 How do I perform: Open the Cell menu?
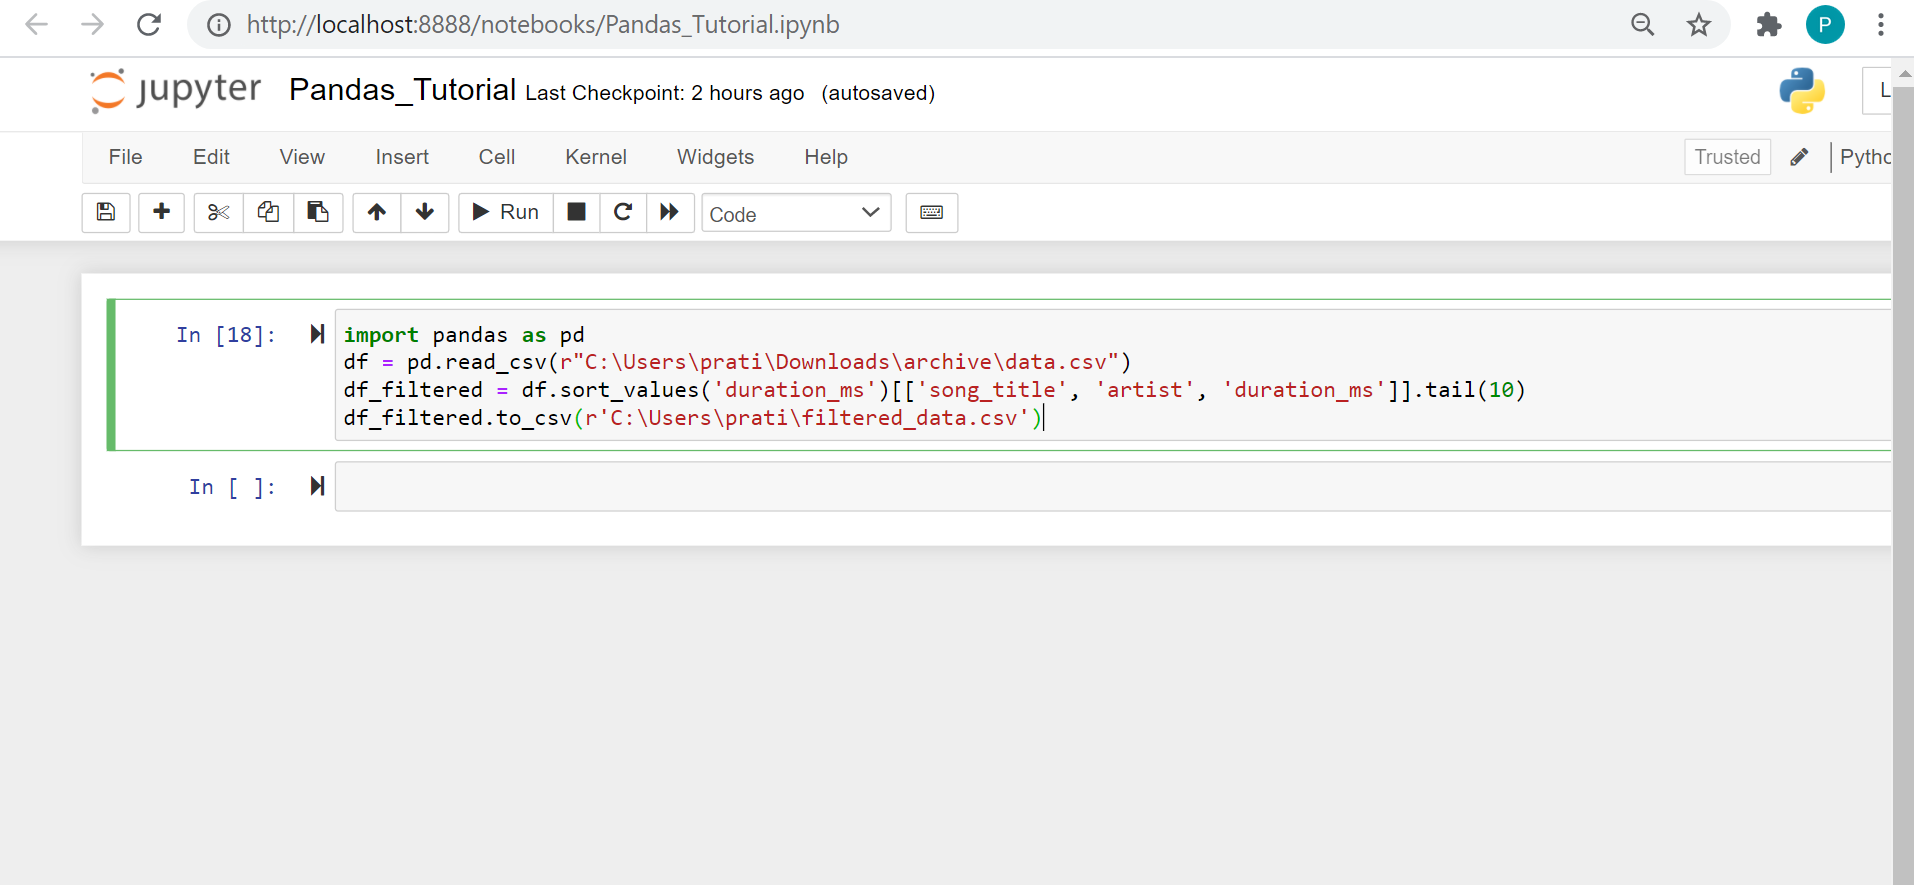tap(497, 157)
